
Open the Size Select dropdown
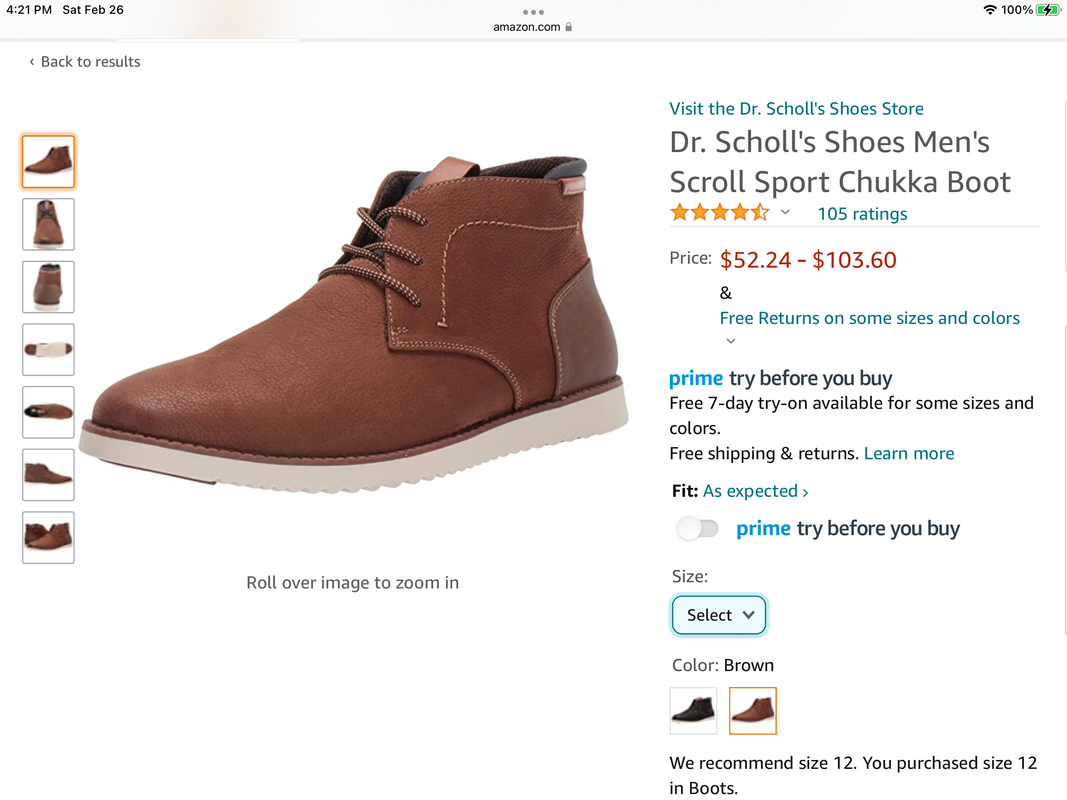pos(719,615)
